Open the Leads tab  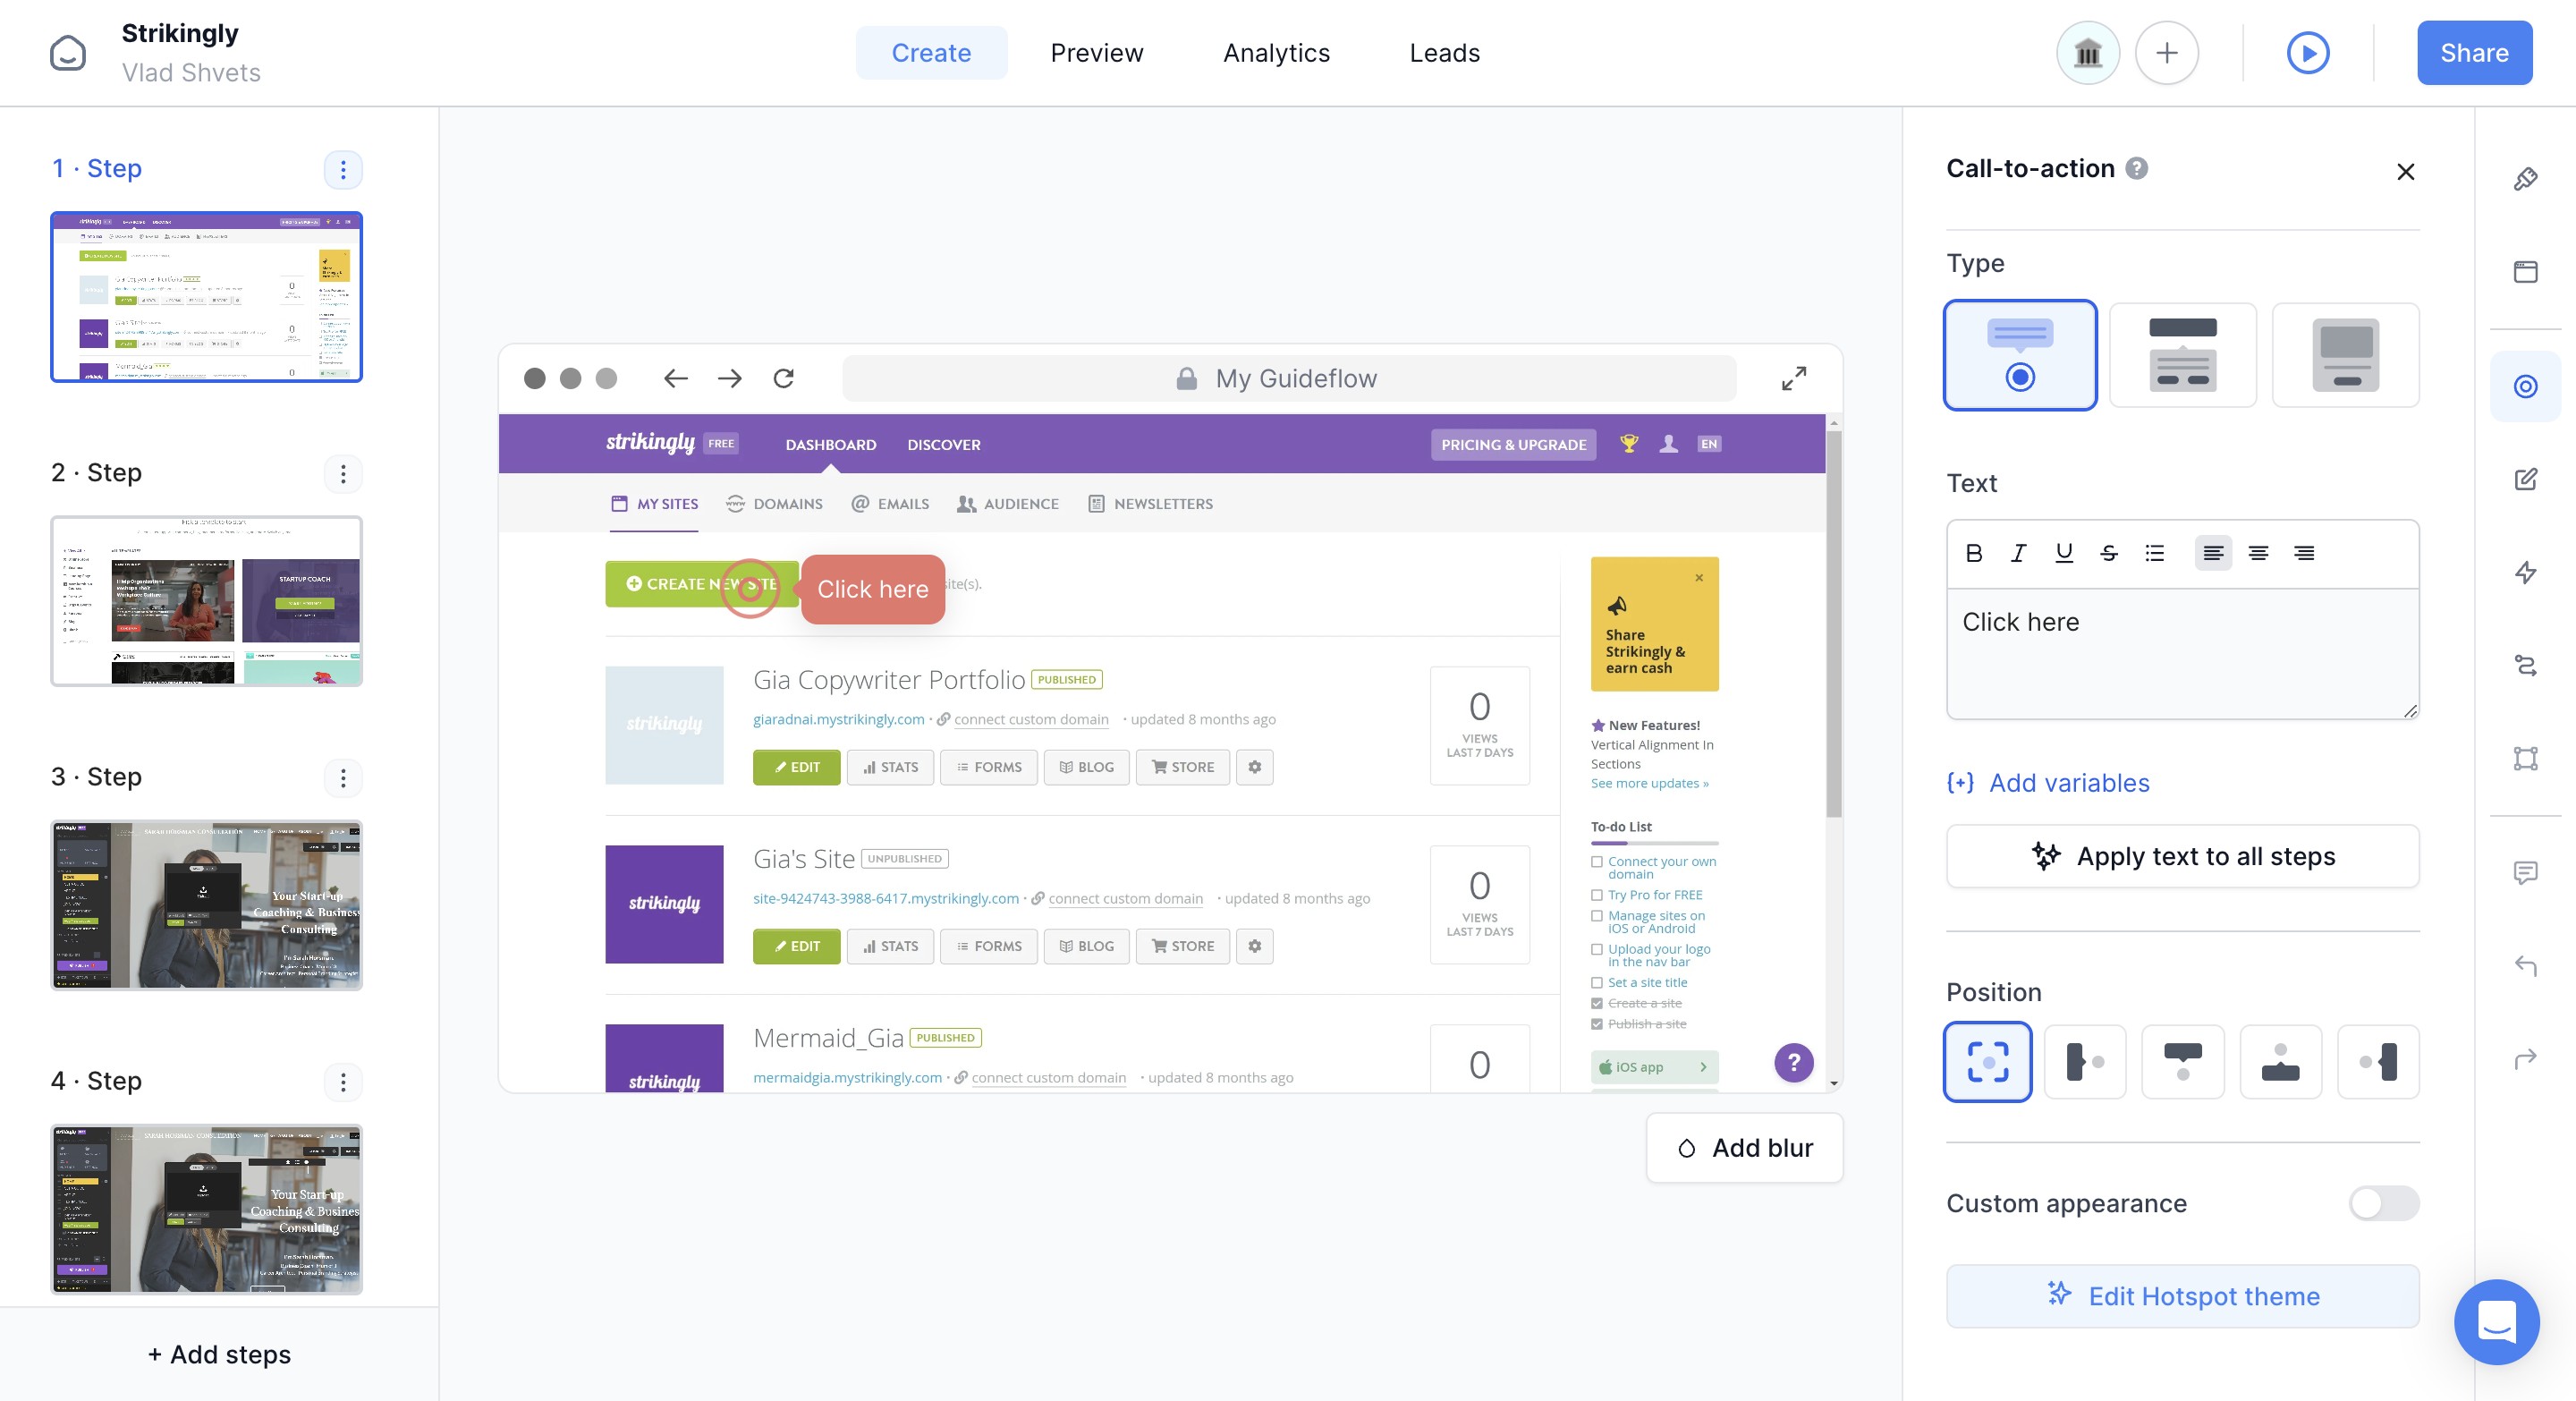(1444, 53)
